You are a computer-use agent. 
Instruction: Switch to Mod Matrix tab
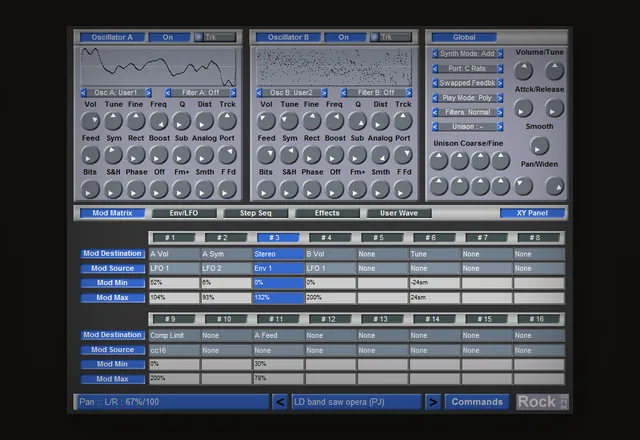(x=112, y=213)
